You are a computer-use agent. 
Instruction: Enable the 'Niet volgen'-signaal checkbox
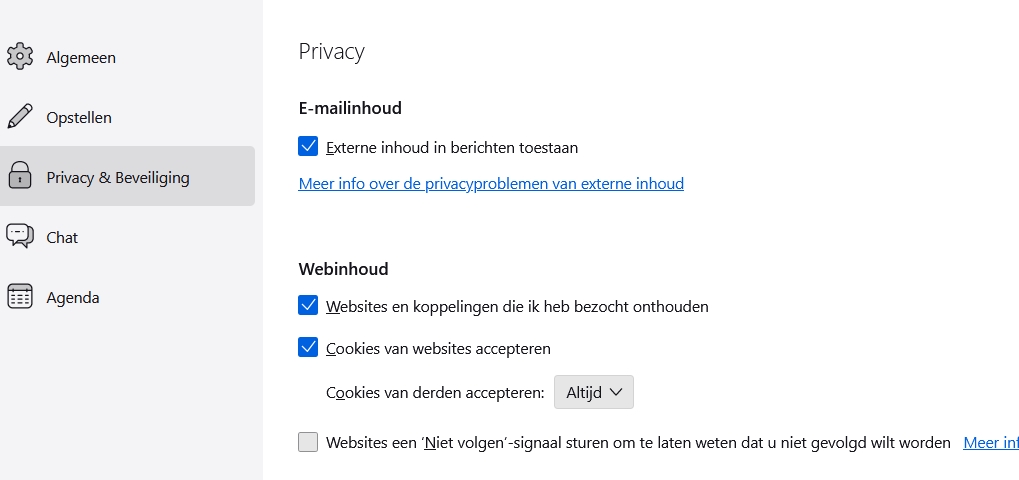click(308, 442)
